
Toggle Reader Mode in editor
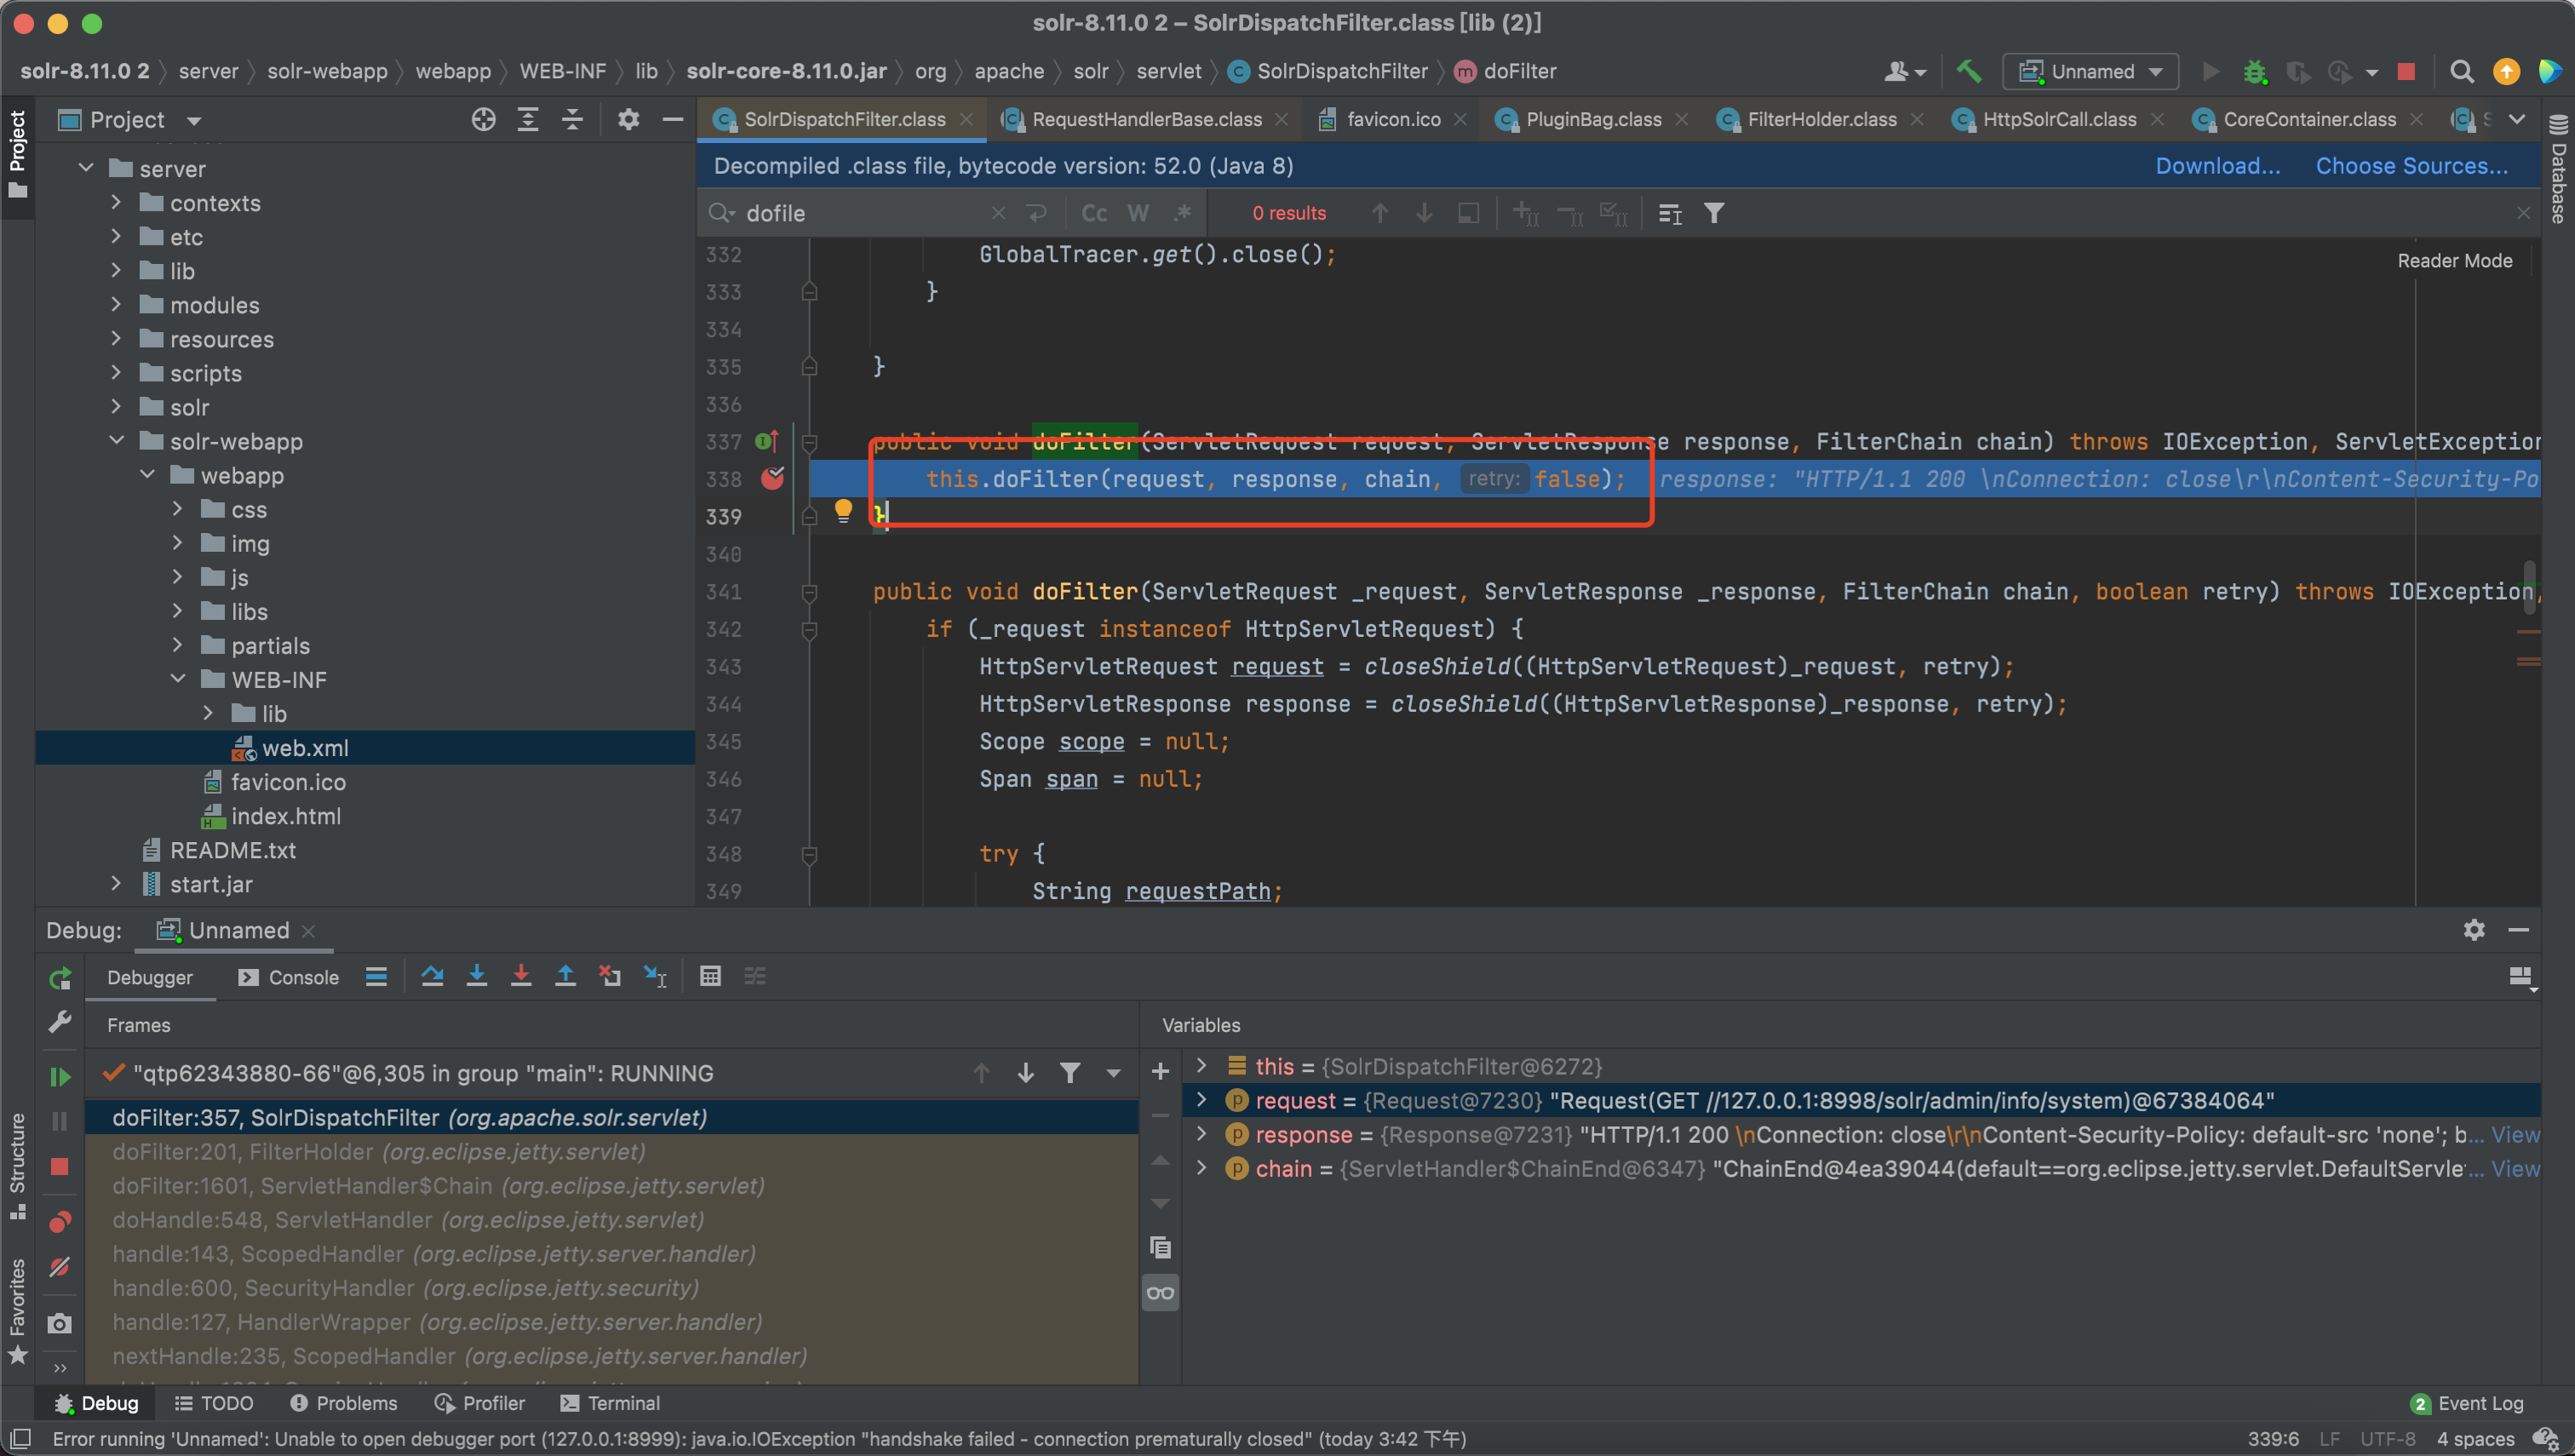(x=2454, y=261)
